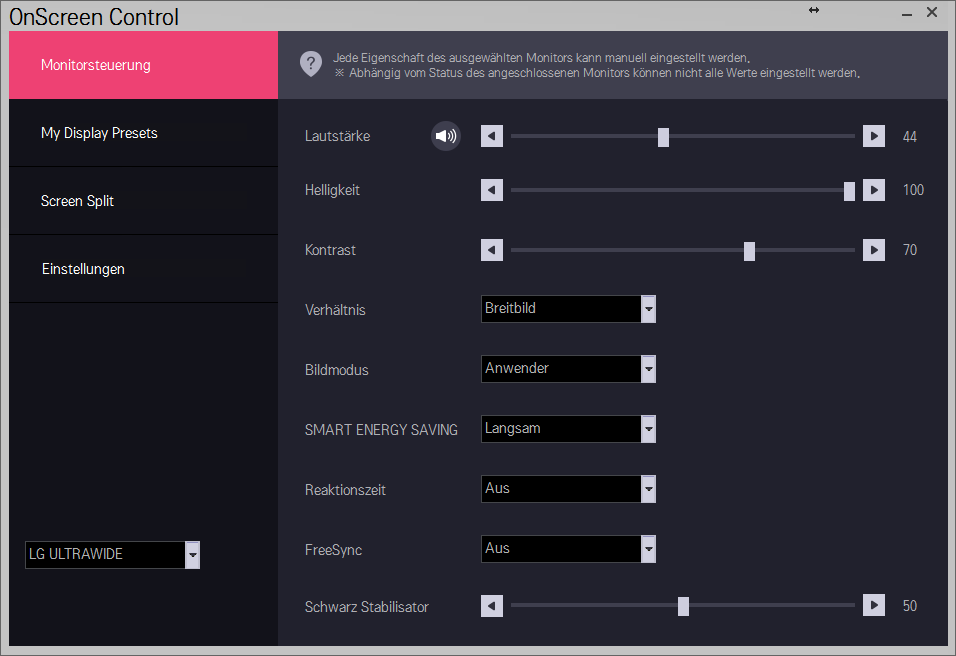Increase Kontrast with the right arrow
This screenshot has height=656, width=956.
(874, 250)
